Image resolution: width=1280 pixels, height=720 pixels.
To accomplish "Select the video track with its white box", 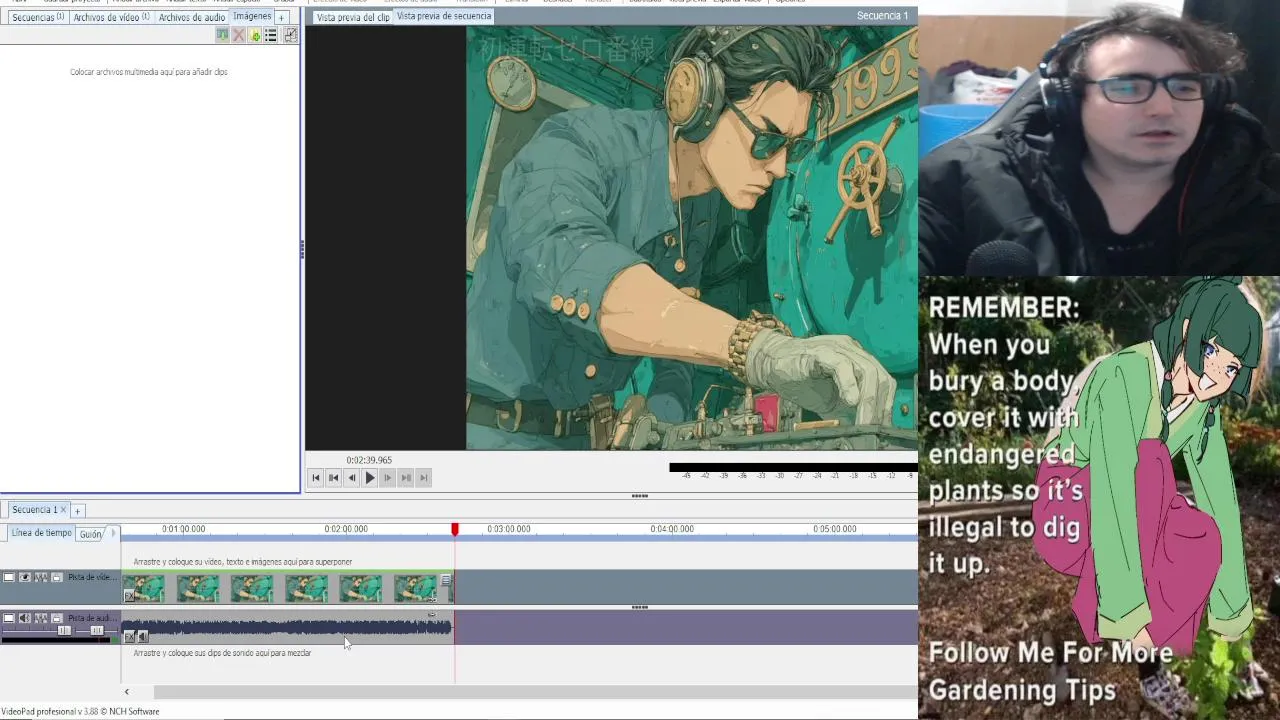I will 9,577.
